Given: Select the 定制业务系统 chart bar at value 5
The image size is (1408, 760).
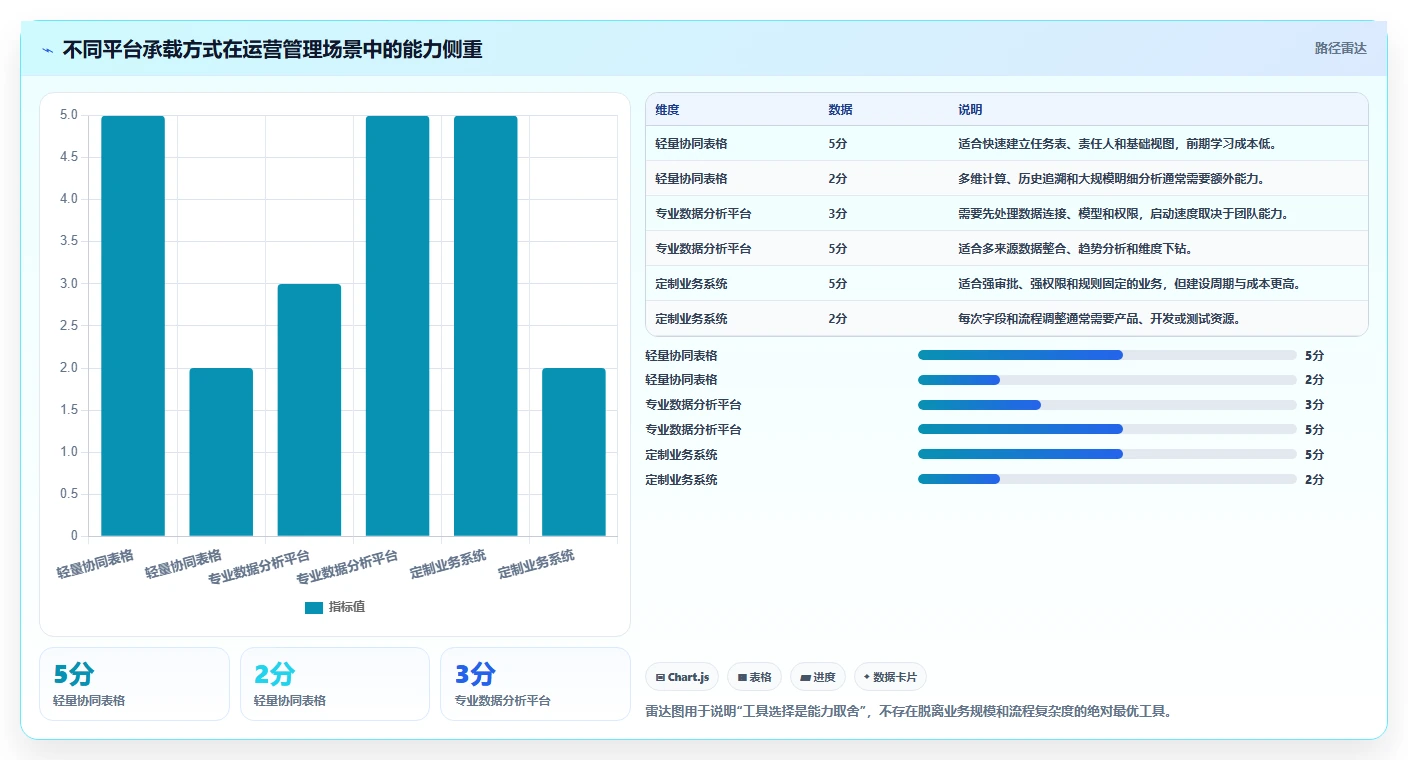Looking at the screenshot, I should [x=486, y=326].
